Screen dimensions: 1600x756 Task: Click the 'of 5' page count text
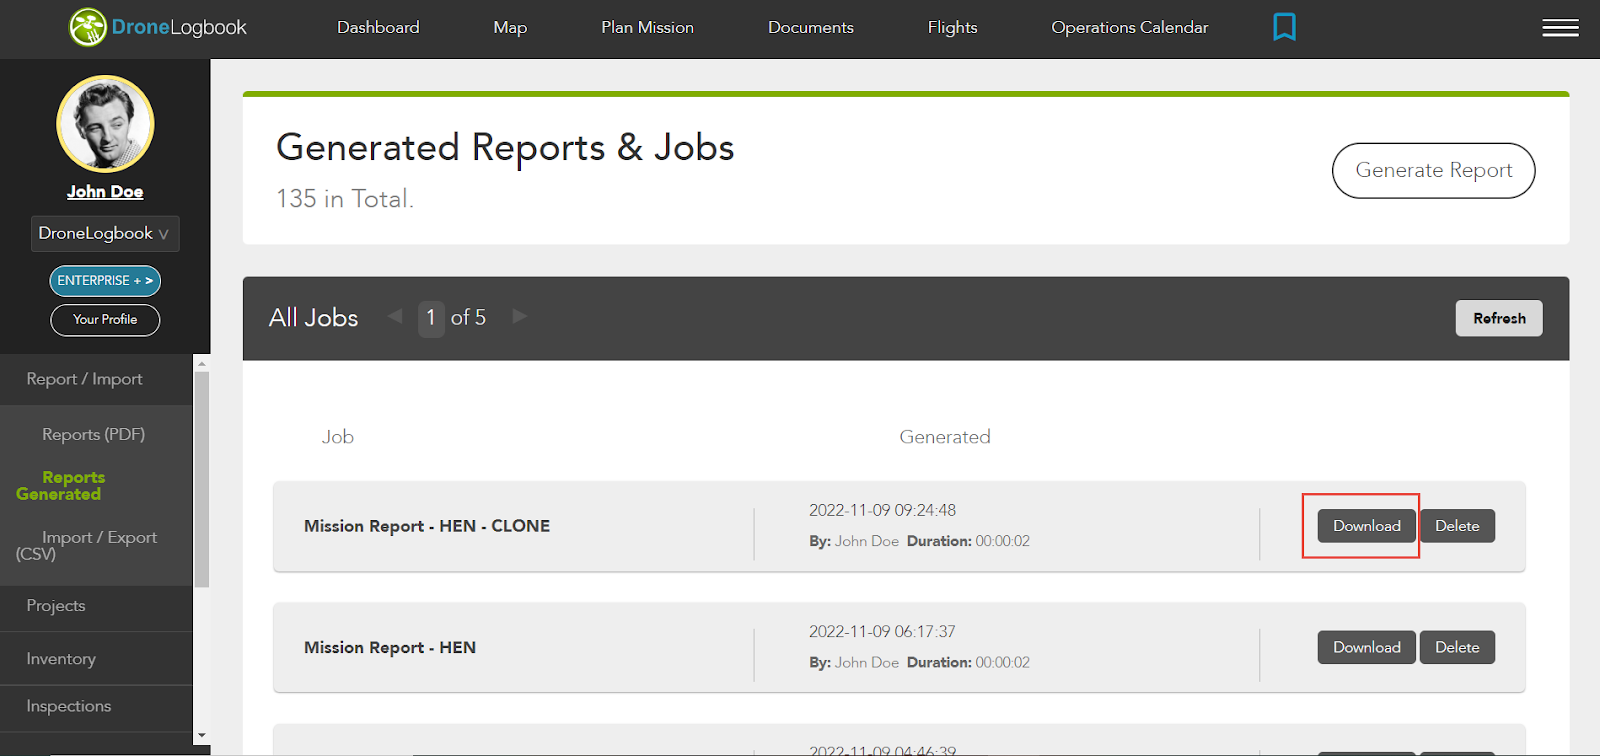468,318
